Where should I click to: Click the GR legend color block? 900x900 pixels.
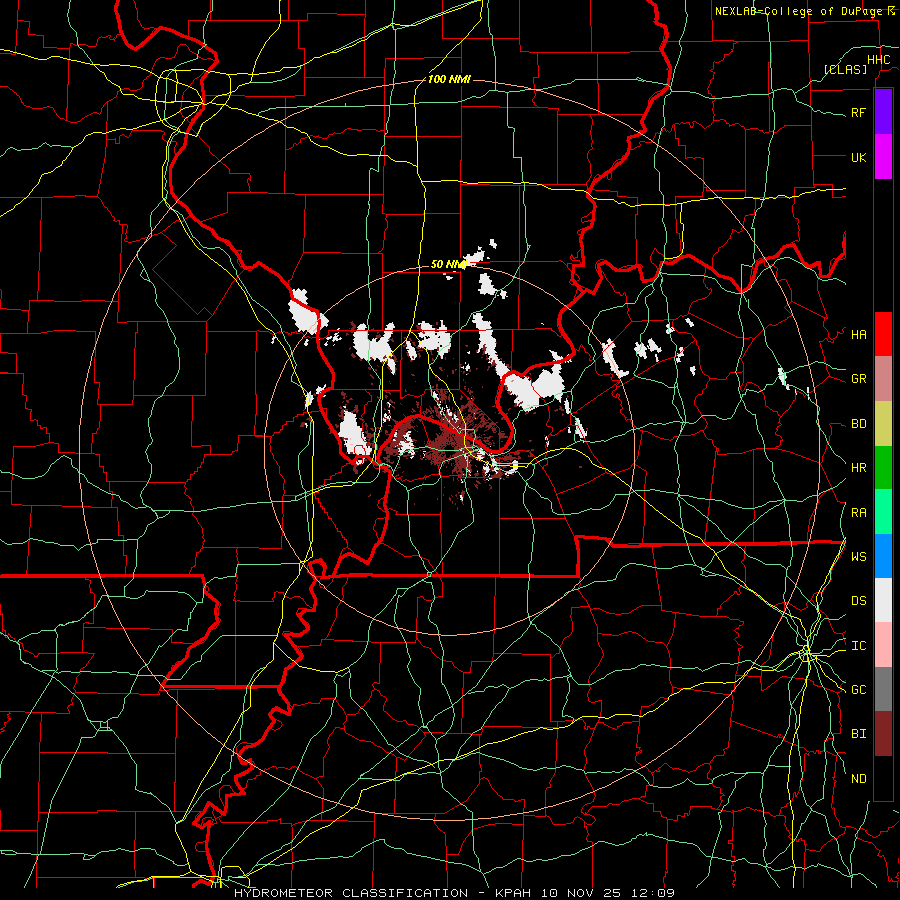click(x=883, y=379)
